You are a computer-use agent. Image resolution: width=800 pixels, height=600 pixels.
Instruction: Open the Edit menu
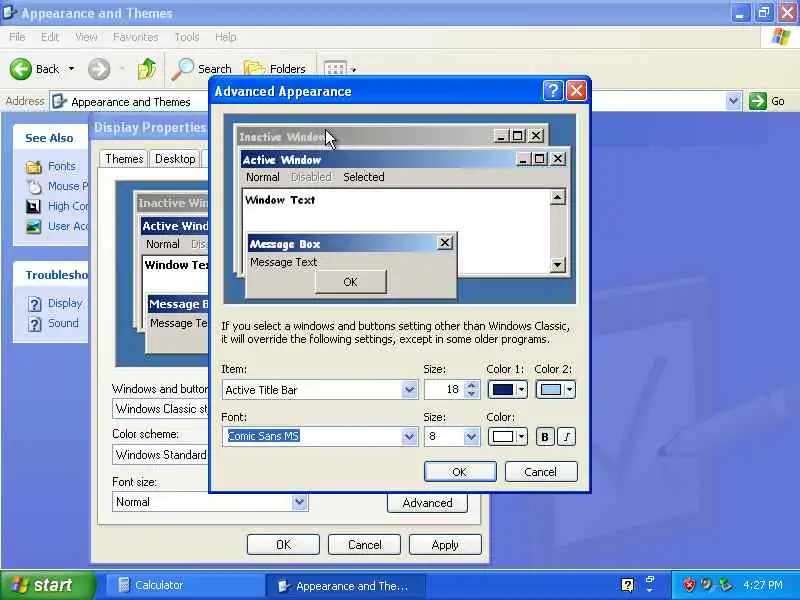(49, 37)
